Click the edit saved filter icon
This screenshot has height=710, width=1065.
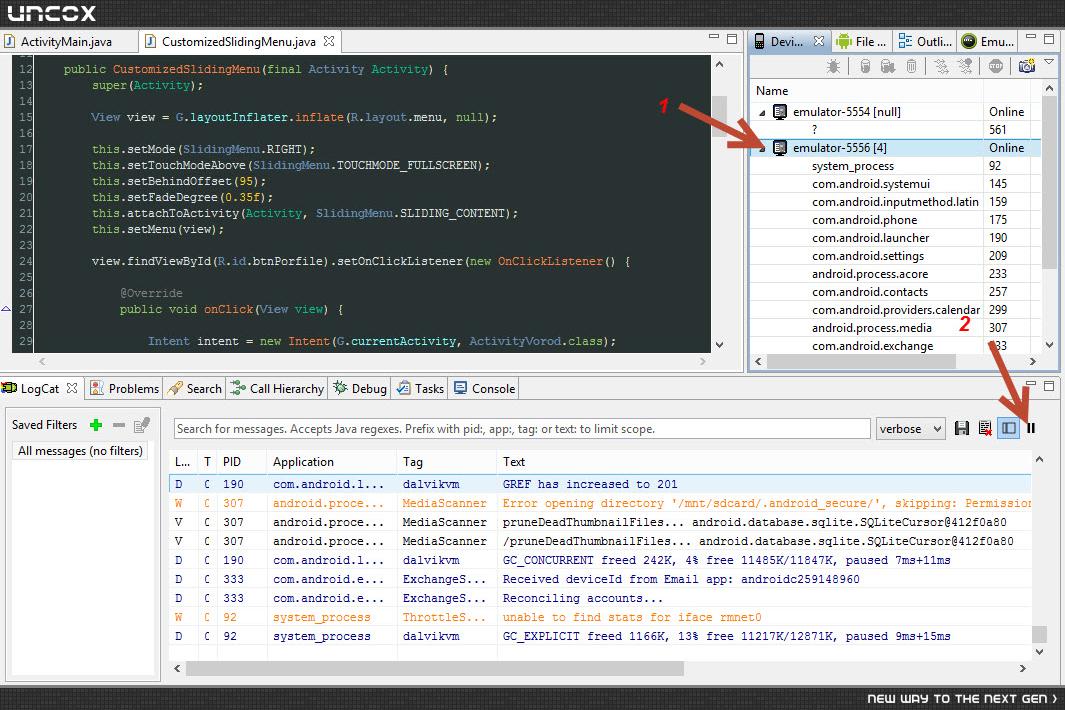tap(141, 425)
